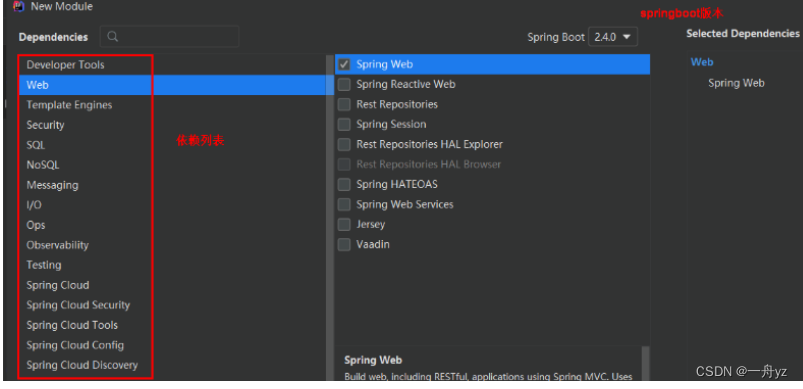Click the IntelliJ logo in the title bar

[x=18, y=7]
